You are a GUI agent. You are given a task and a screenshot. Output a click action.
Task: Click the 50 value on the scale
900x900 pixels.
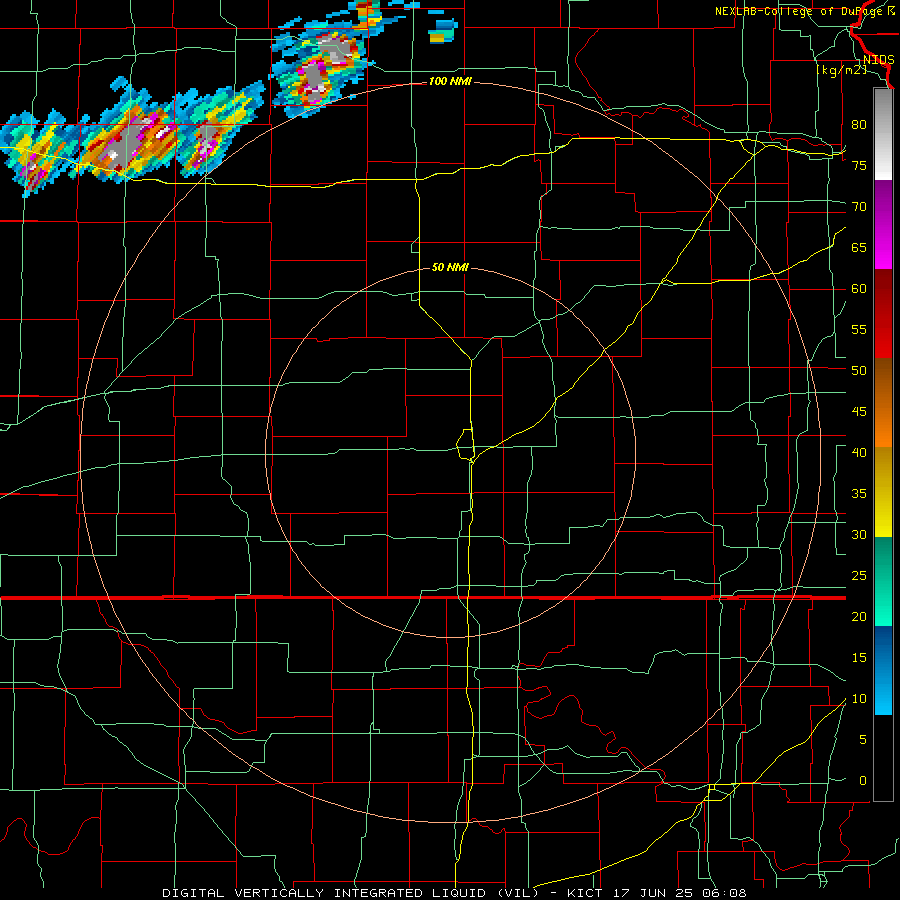point(859,371)
